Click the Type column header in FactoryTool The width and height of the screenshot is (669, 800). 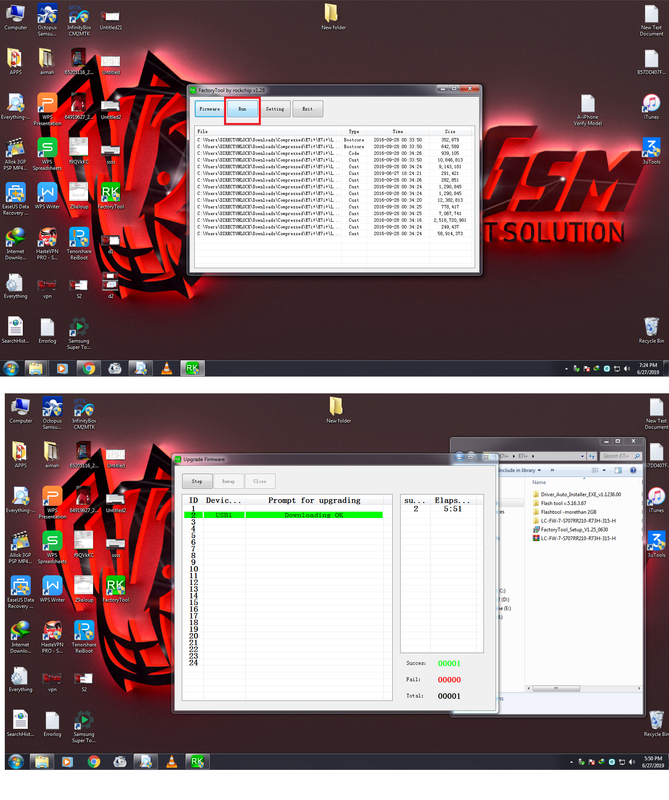(354, 131)
